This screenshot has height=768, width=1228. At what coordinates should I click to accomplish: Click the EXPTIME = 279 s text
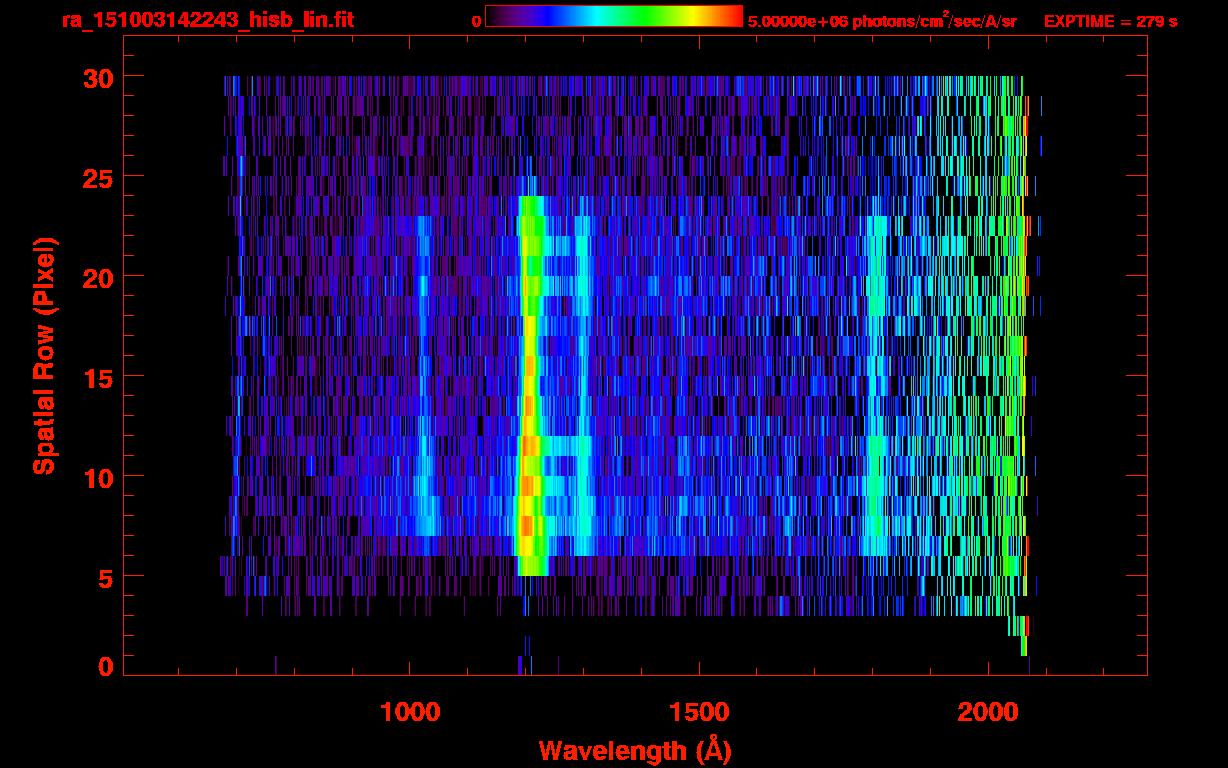pyautogui.click(x=1110, y=21)
